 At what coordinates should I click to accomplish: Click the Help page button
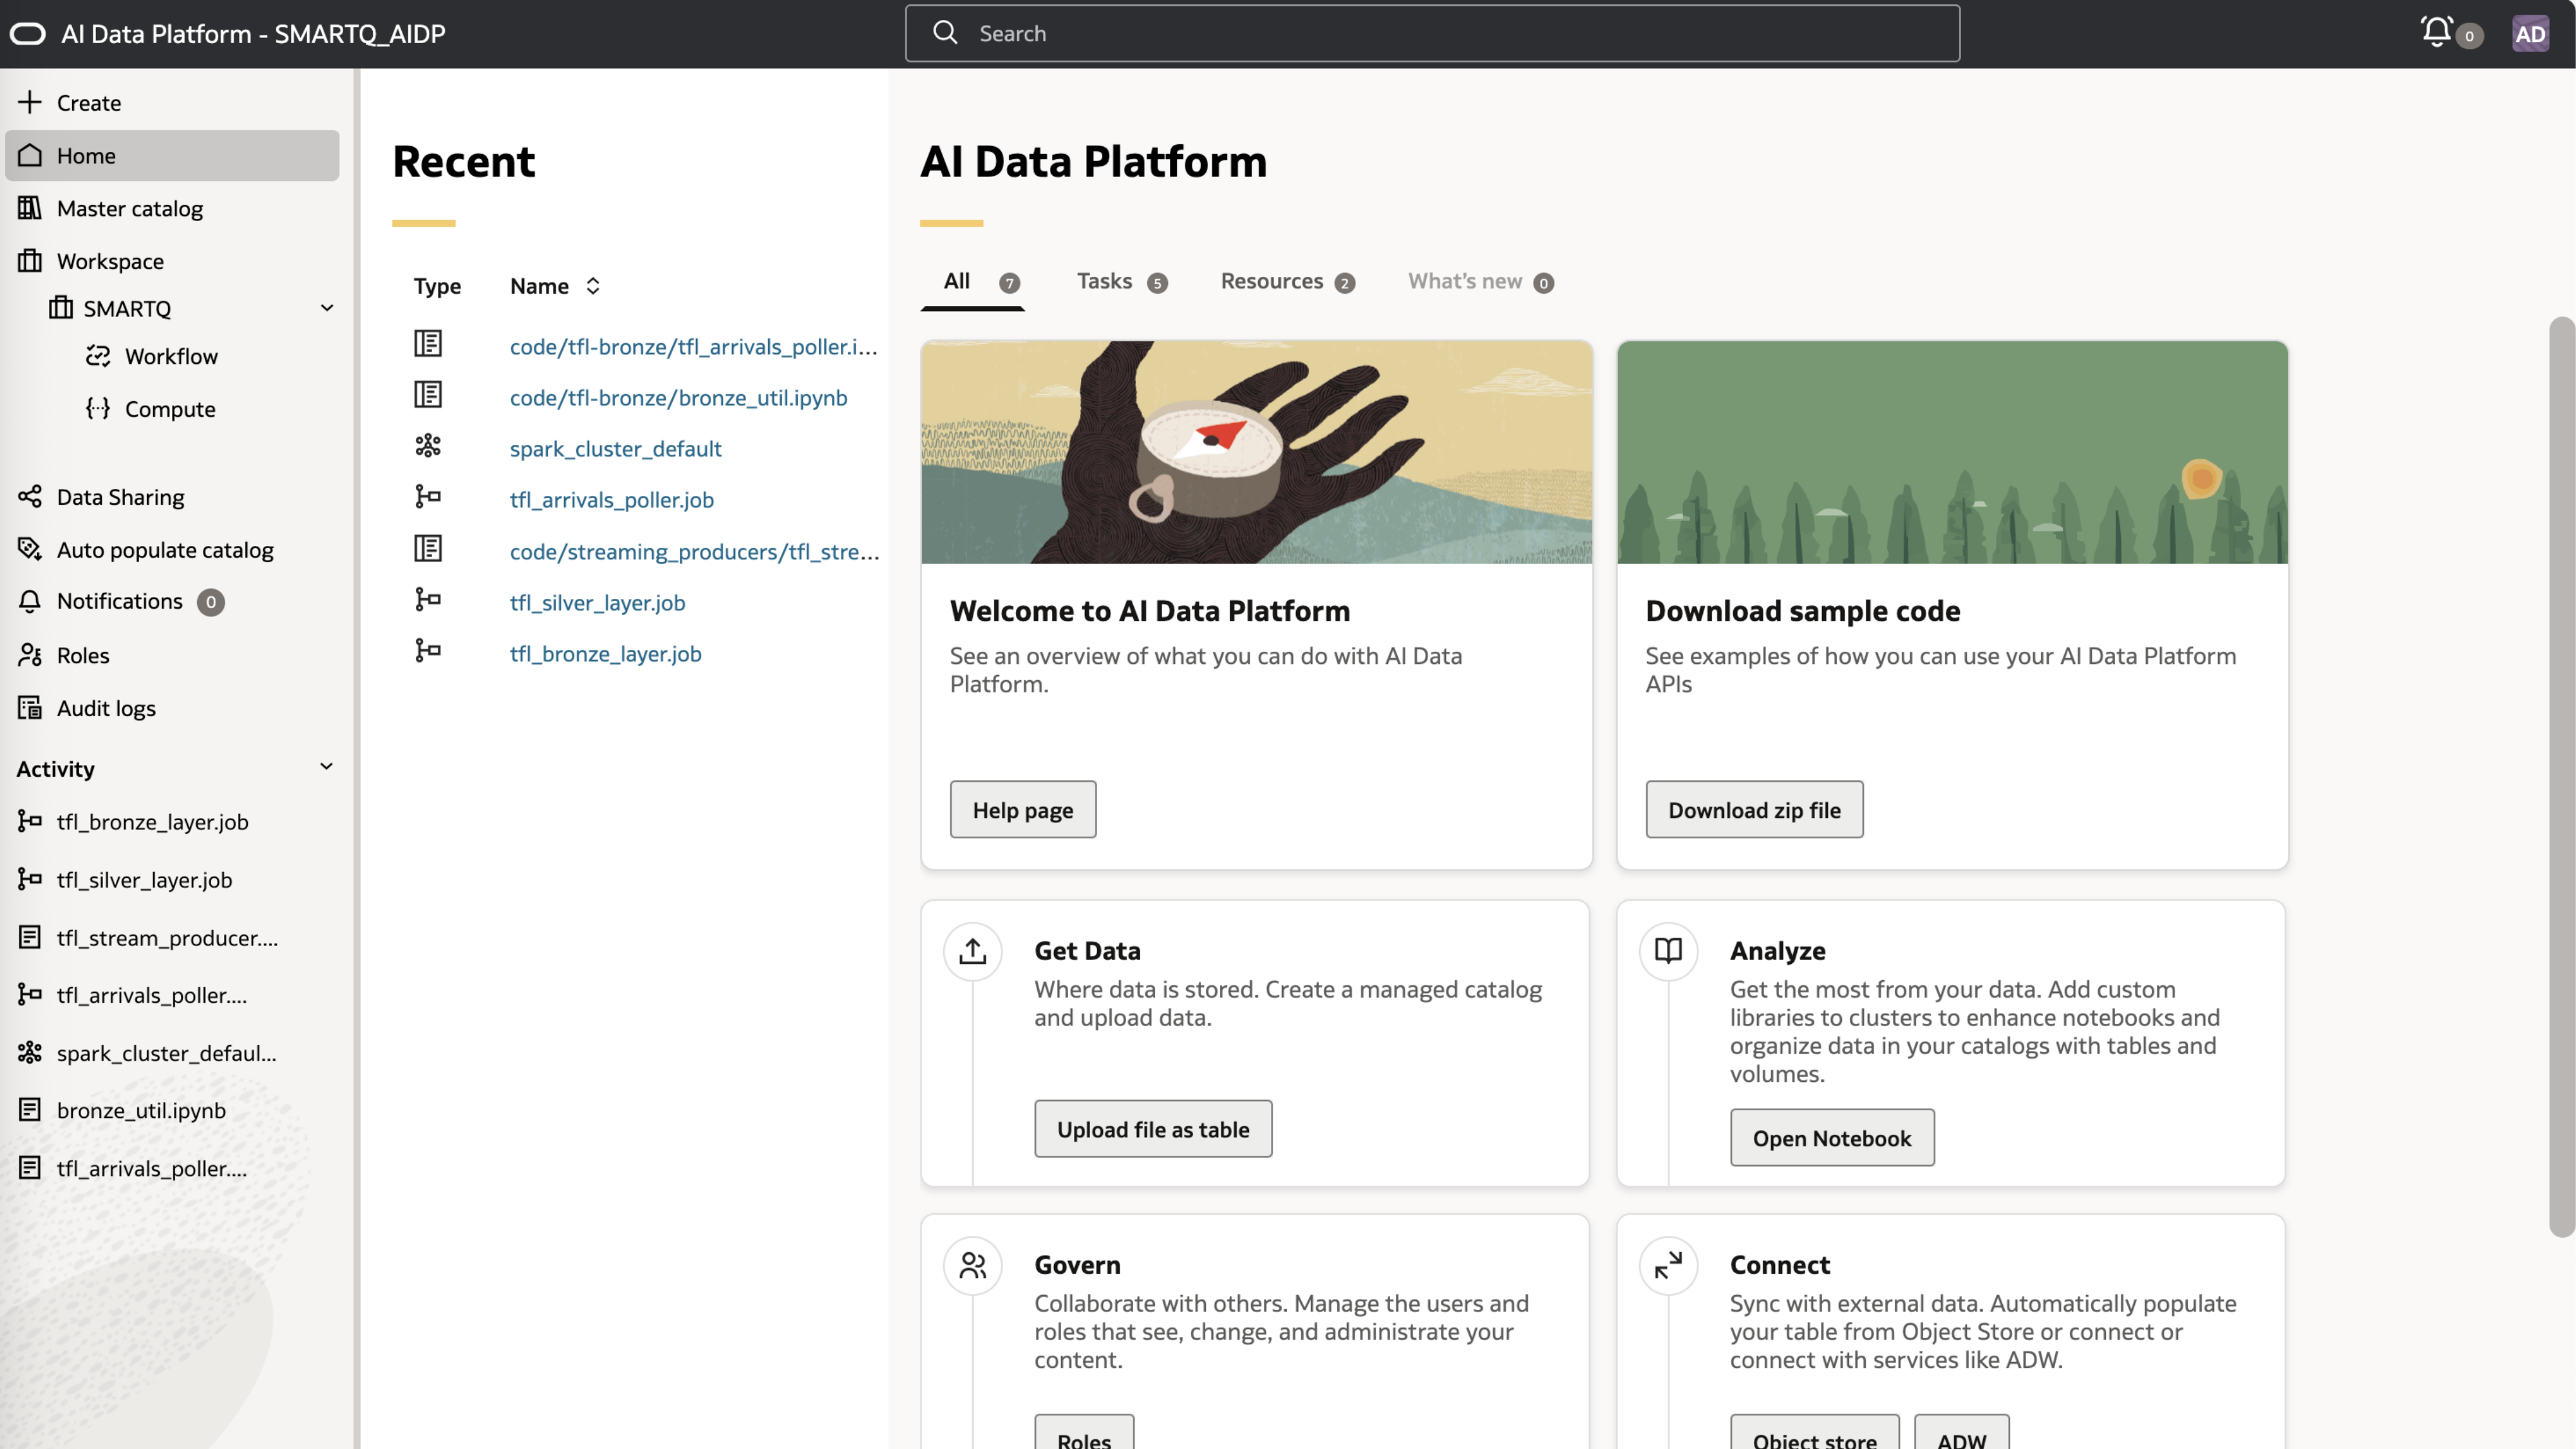coord(1023,810)
